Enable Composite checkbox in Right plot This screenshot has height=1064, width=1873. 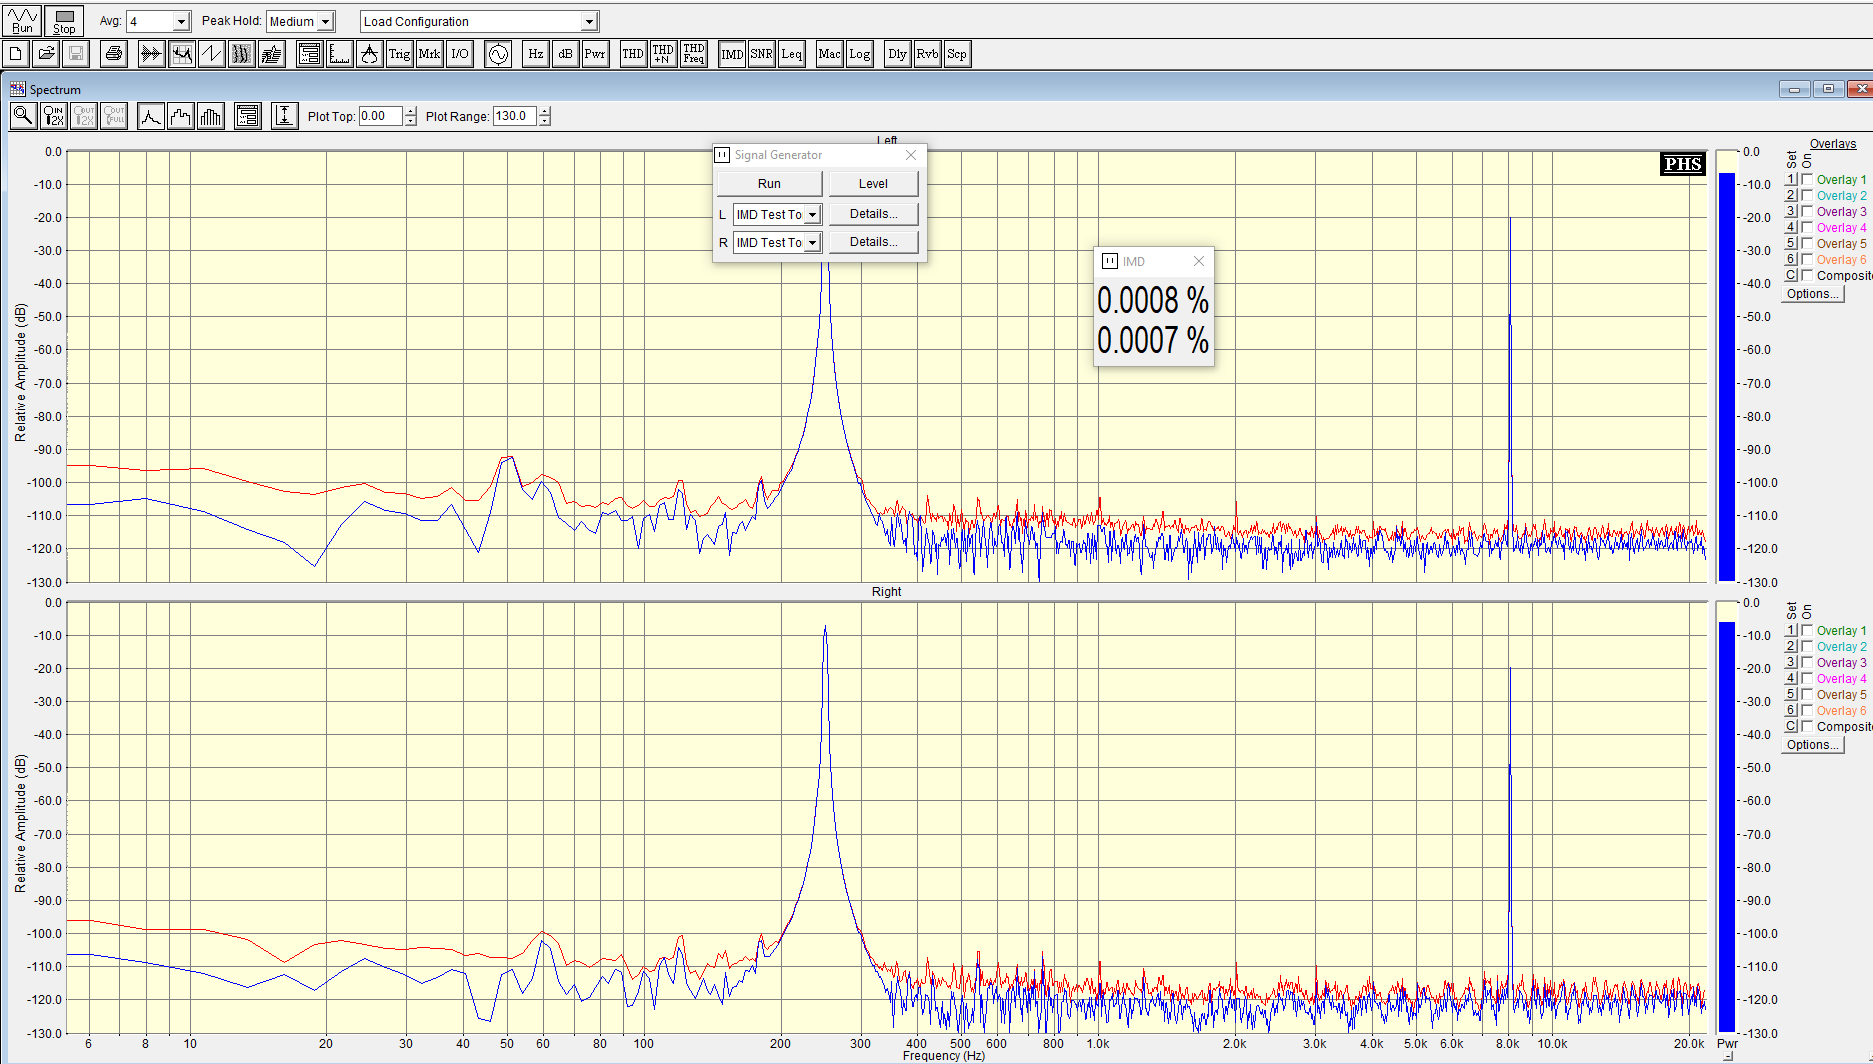click(1807, 727)
